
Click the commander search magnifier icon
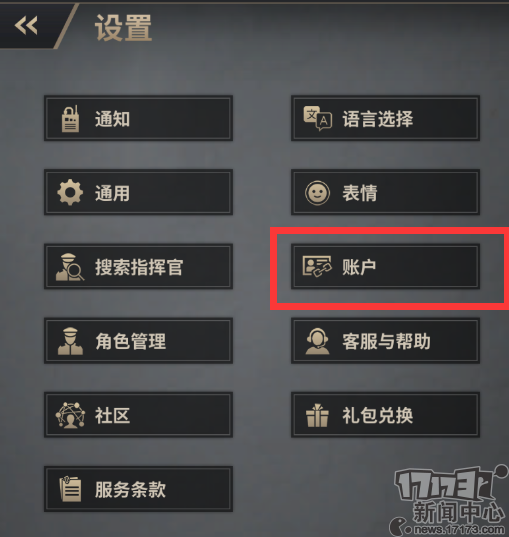(x=70, y=267)
